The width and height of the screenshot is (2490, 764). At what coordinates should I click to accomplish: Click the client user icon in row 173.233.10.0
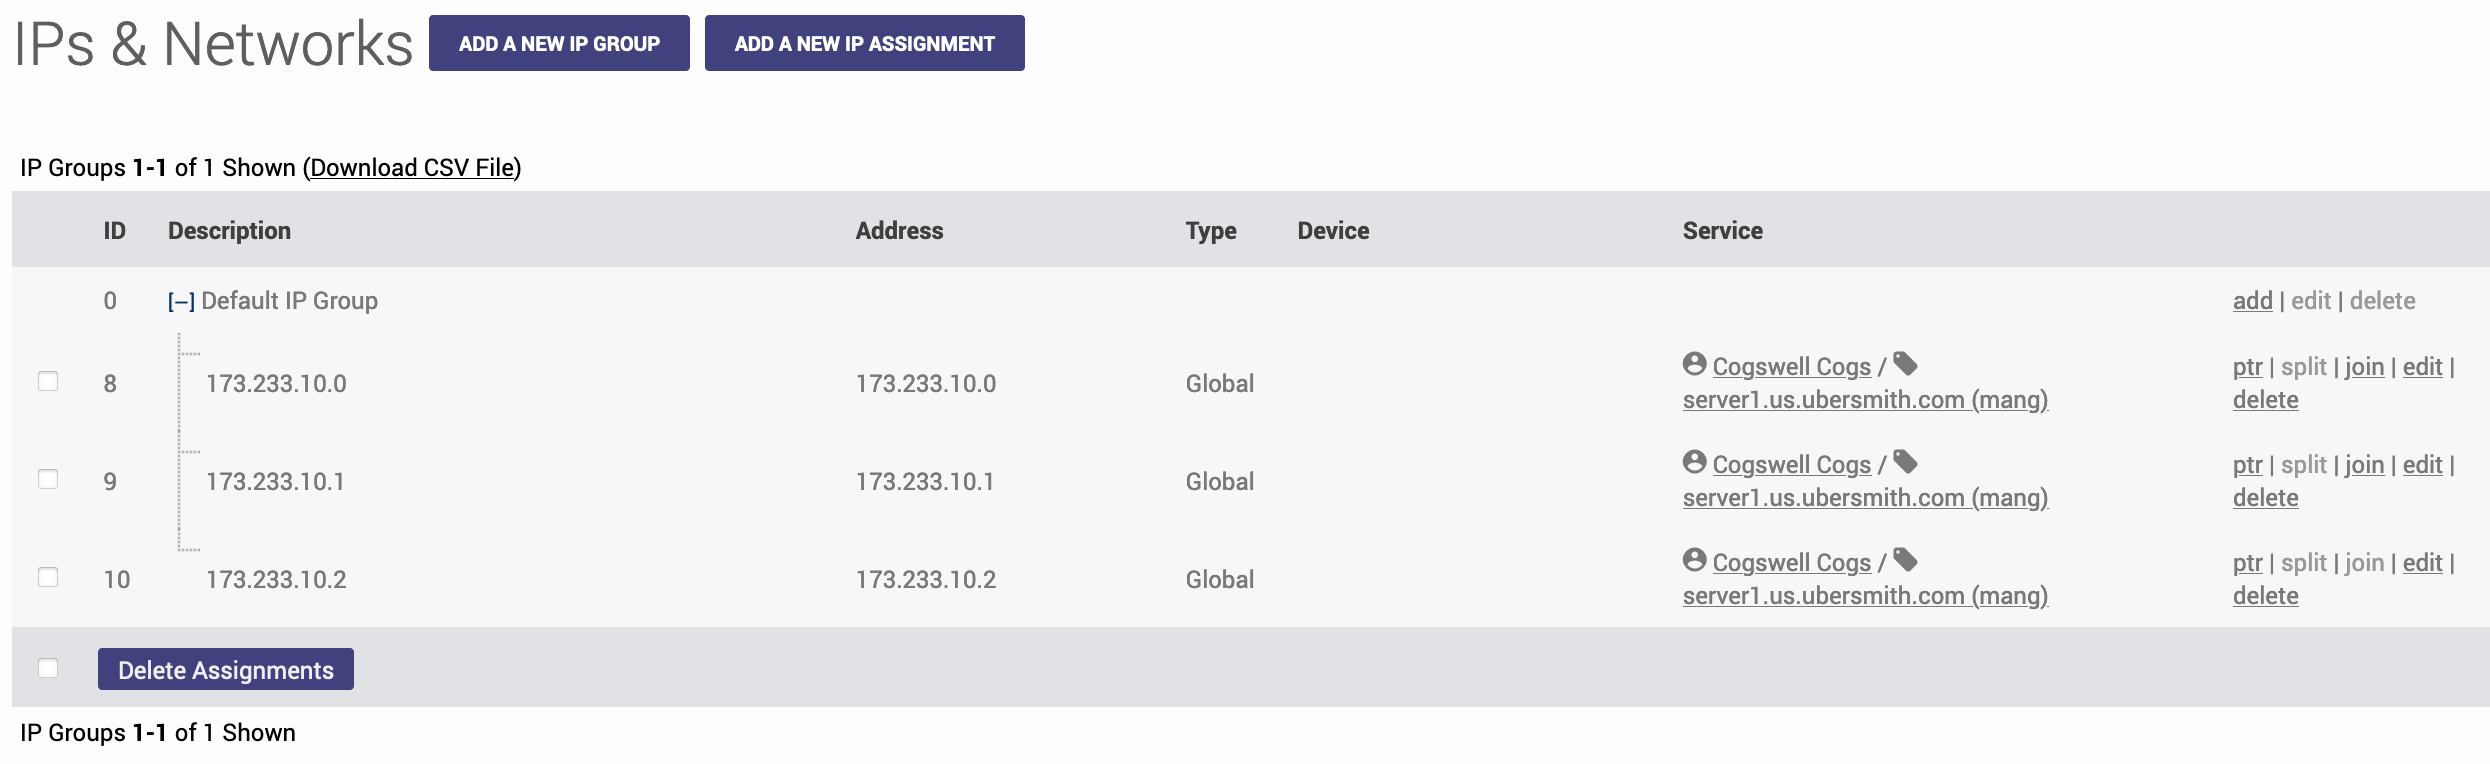pos(1694,364)
